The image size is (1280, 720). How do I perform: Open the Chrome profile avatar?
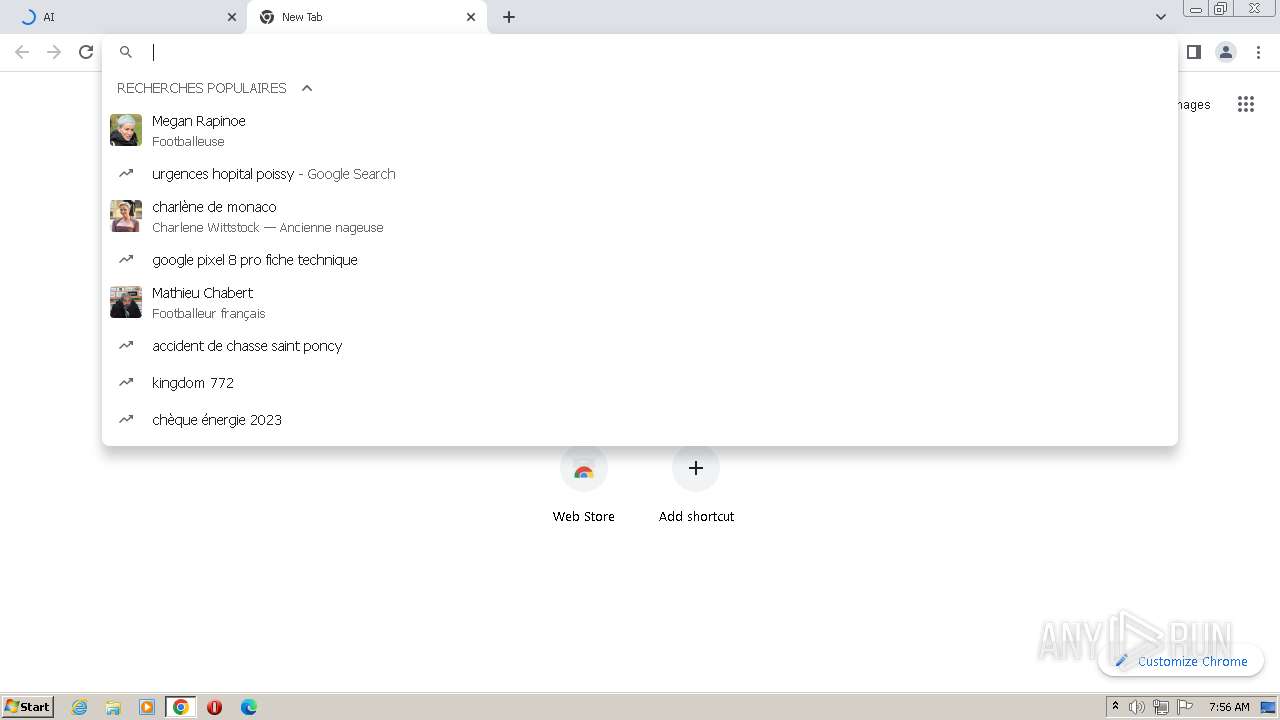[1226, 52]
